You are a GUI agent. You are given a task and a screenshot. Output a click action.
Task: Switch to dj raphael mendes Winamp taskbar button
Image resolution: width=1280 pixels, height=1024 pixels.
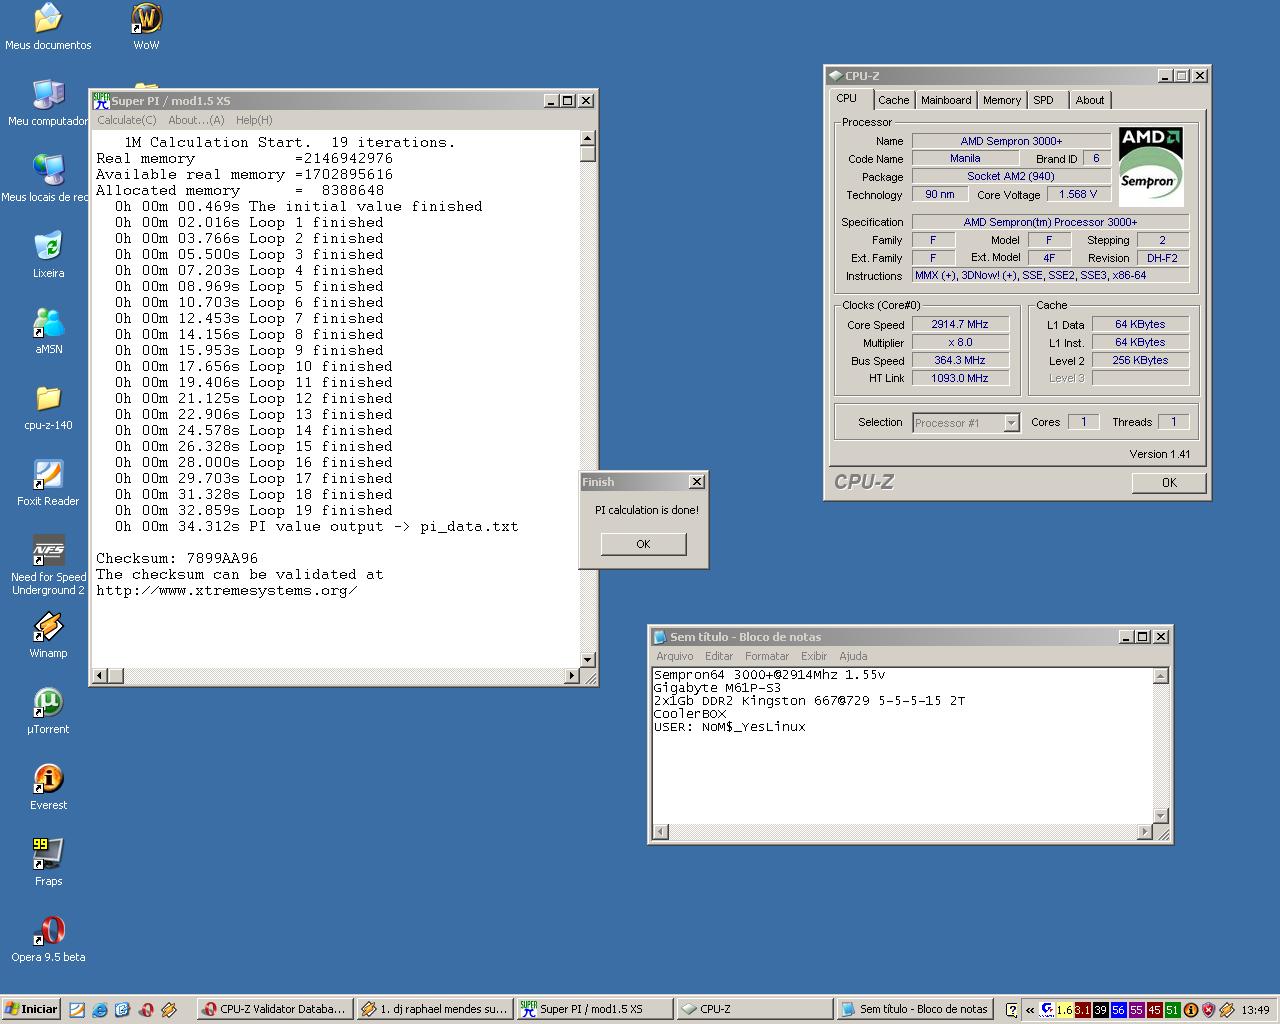(x=434, y=1010)
